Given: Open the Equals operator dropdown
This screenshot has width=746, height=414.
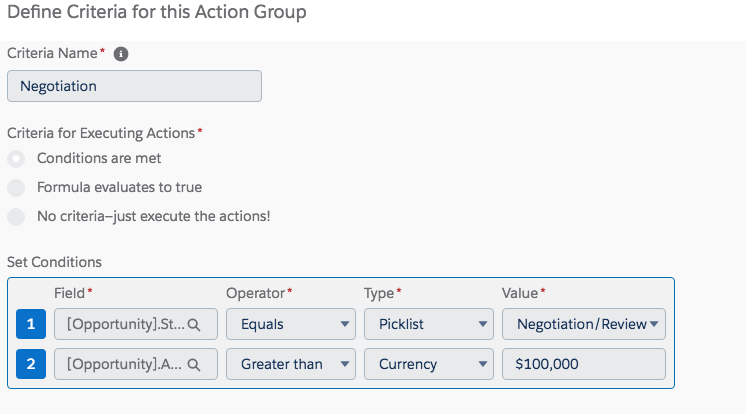Looking at the screenshot, I should tap(290, 324).
